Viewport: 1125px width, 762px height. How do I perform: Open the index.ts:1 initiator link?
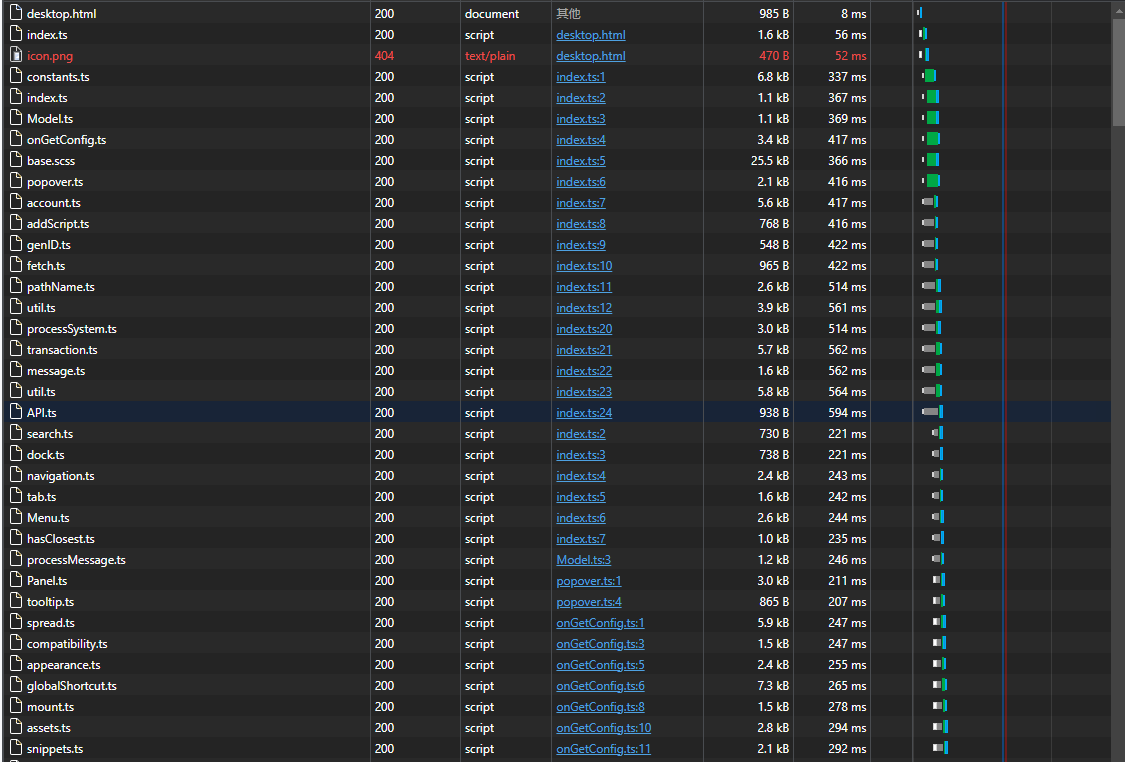tap(580, 77)
